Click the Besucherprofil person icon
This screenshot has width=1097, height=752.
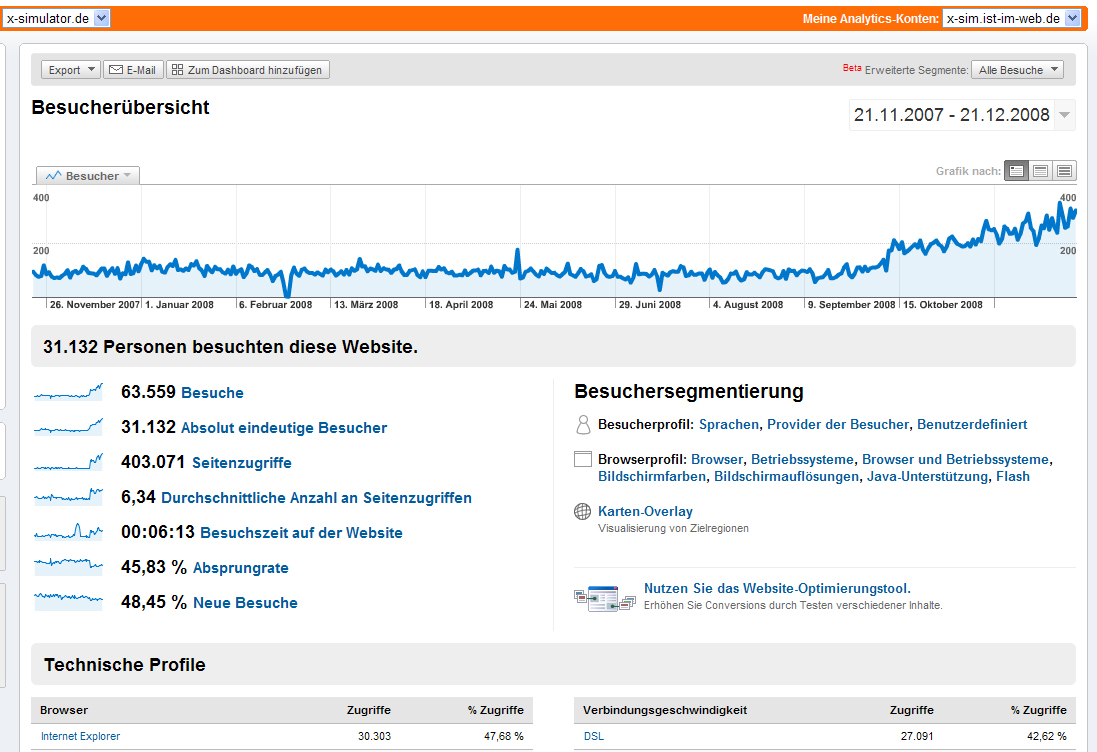click(x=583, y=425)
